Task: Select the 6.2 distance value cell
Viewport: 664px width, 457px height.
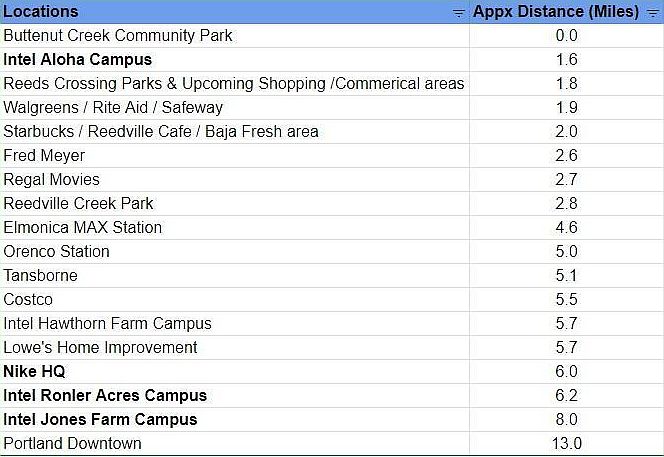Action: pyautogui.click(x=566, y=395)
